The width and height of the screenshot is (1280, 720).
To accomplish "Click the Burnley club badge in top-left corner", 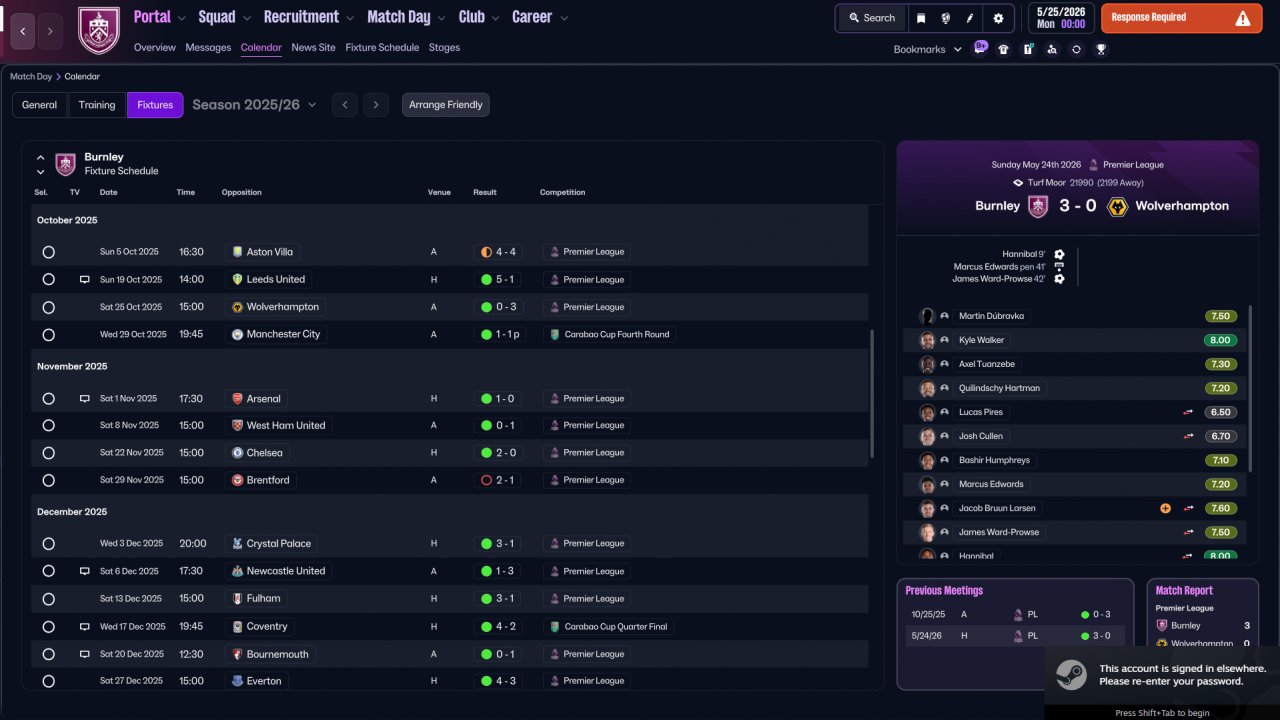I will pos(98,31).
